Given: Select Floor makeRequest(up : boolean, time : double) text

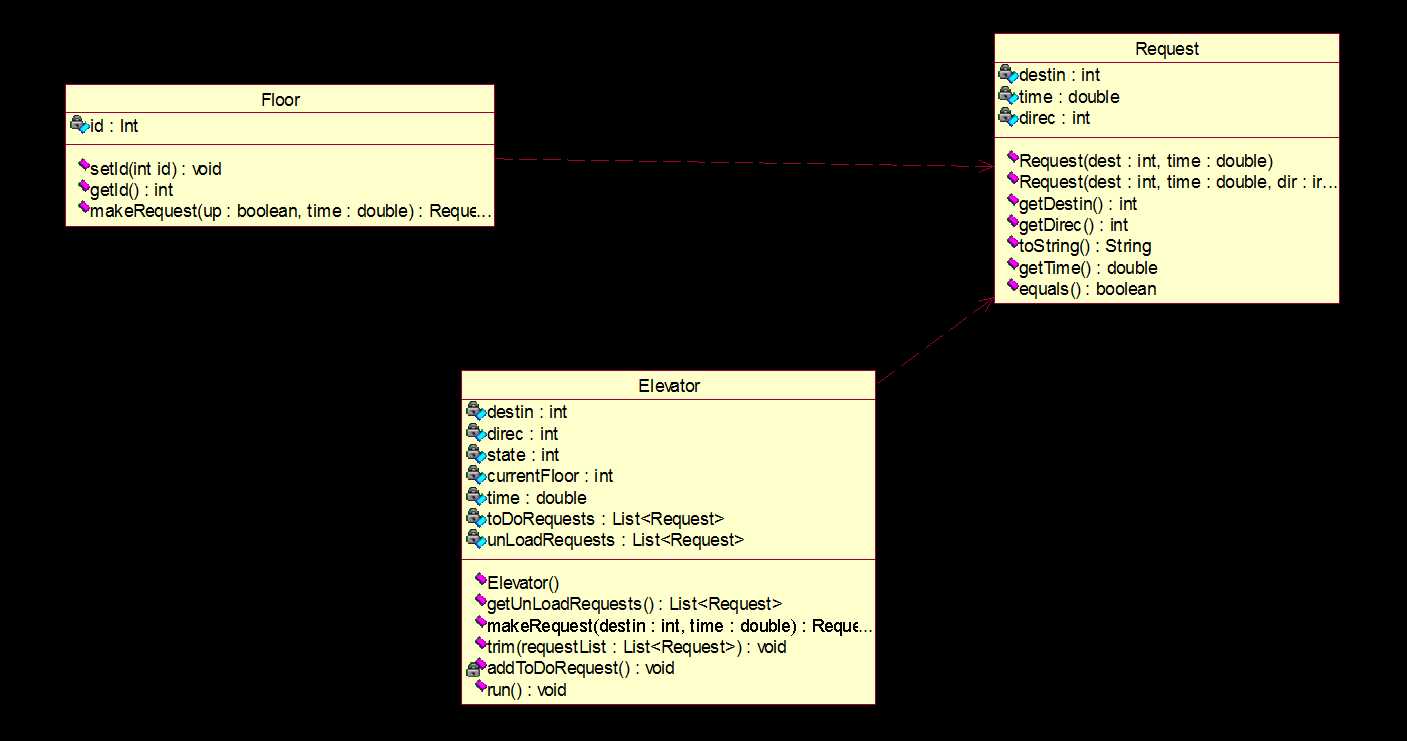Looking at the screenshot, I should click(291, 210).
